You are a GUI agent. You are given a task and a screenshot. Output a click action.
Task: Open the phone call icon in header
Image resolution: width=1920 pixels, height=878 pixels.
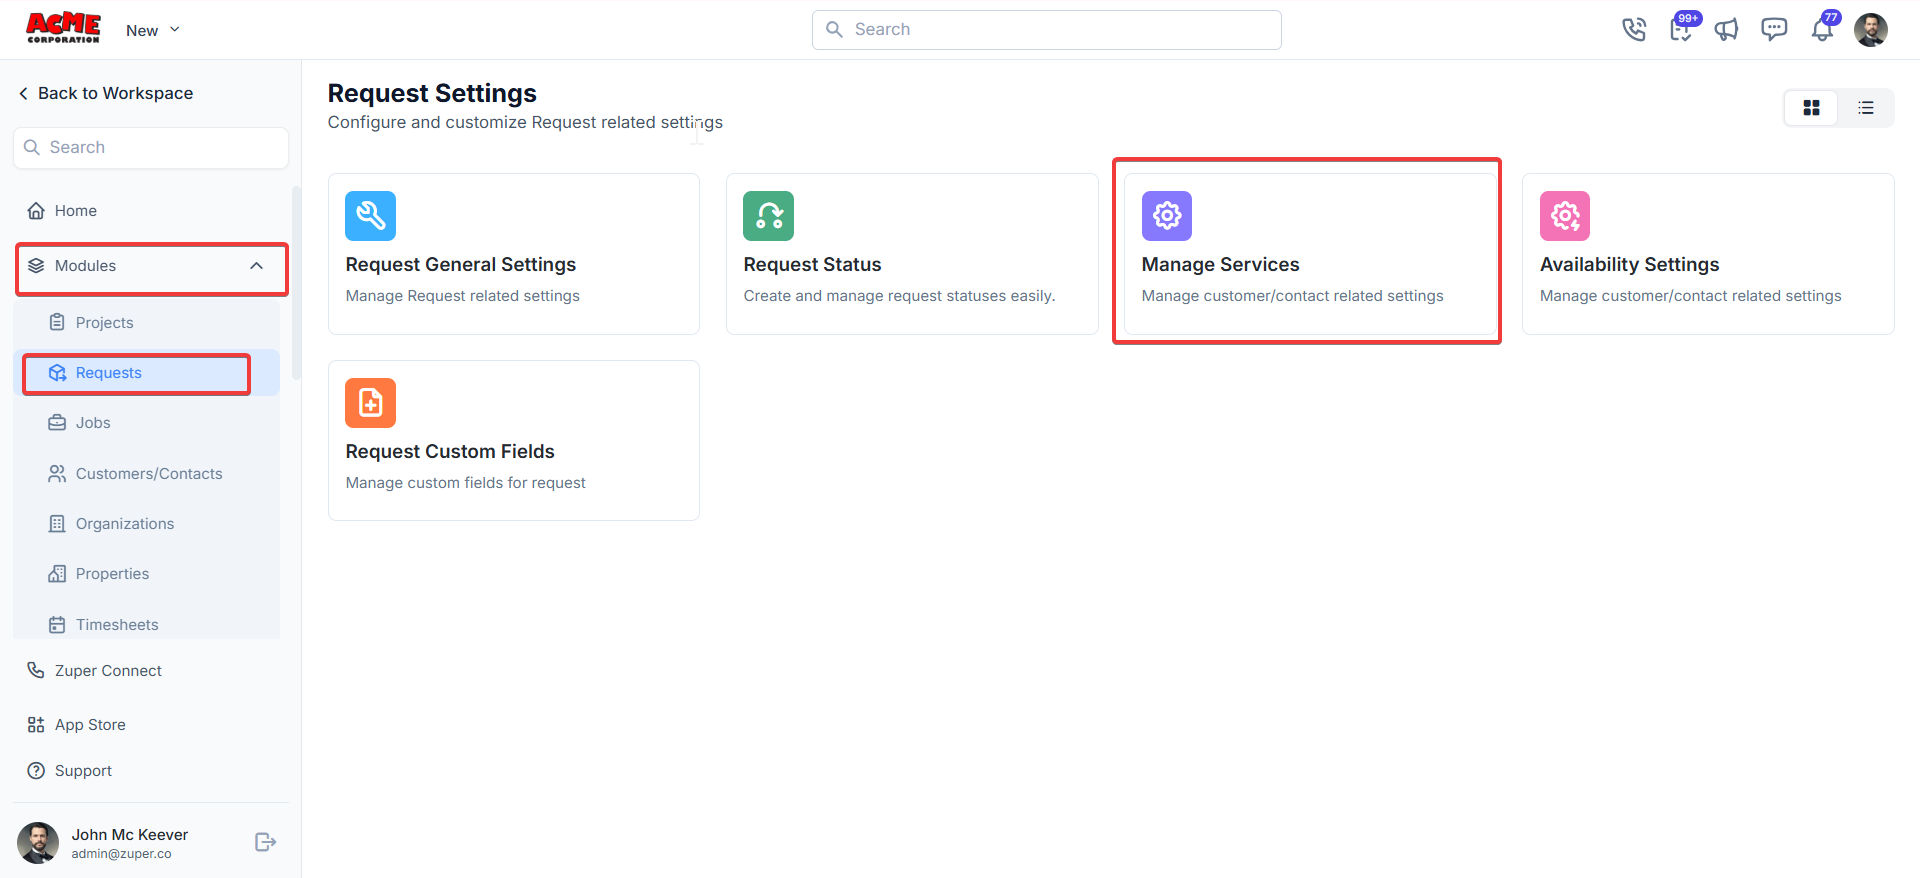pyautogui.click(x=1633, y=30)
